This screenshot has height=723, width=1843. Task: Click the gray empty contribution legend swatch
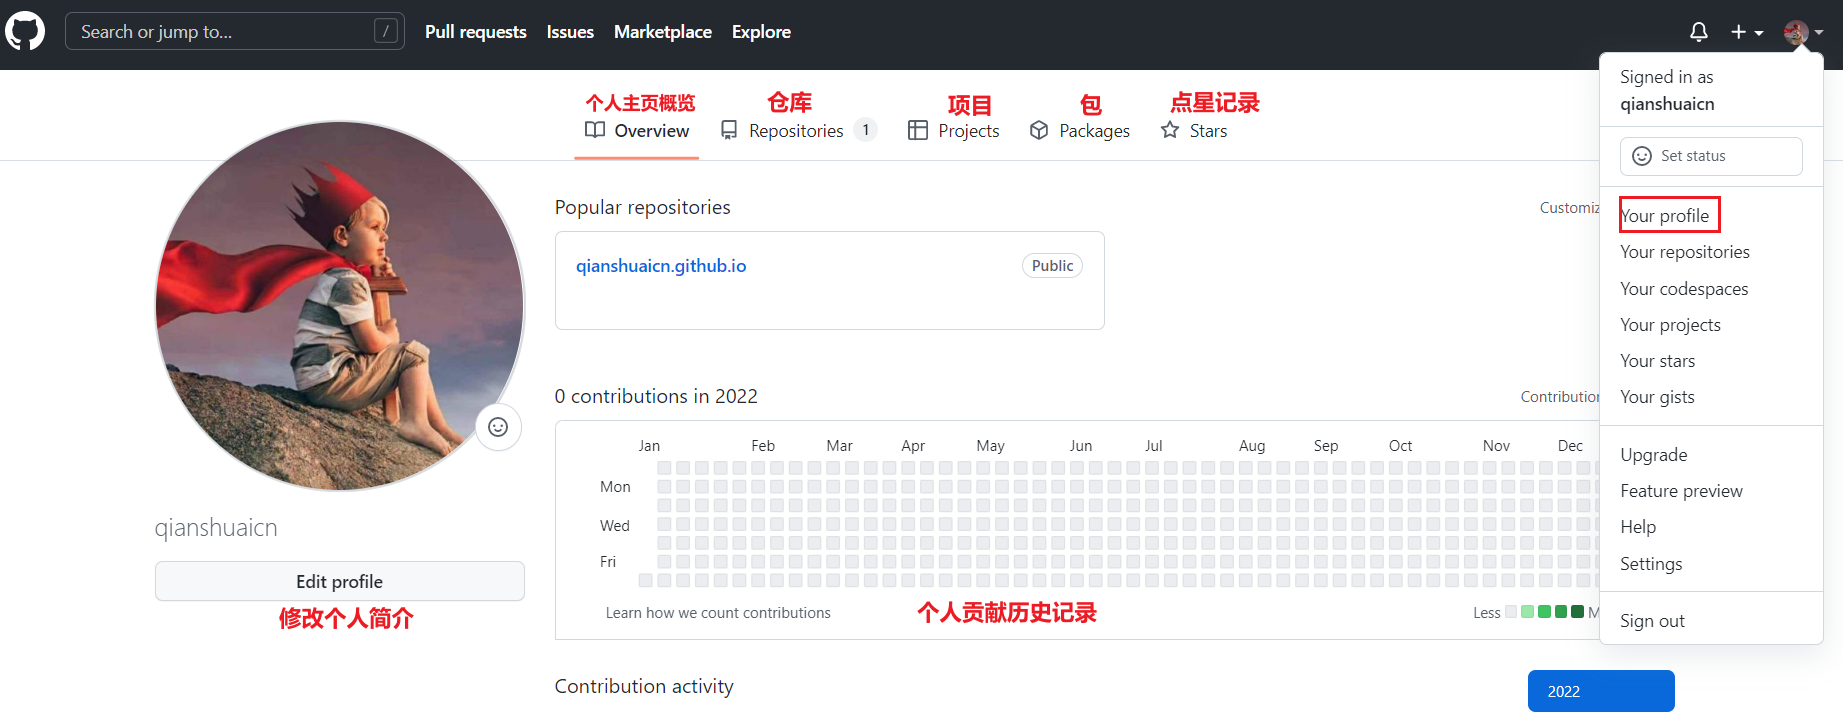tap(1511, 612)
